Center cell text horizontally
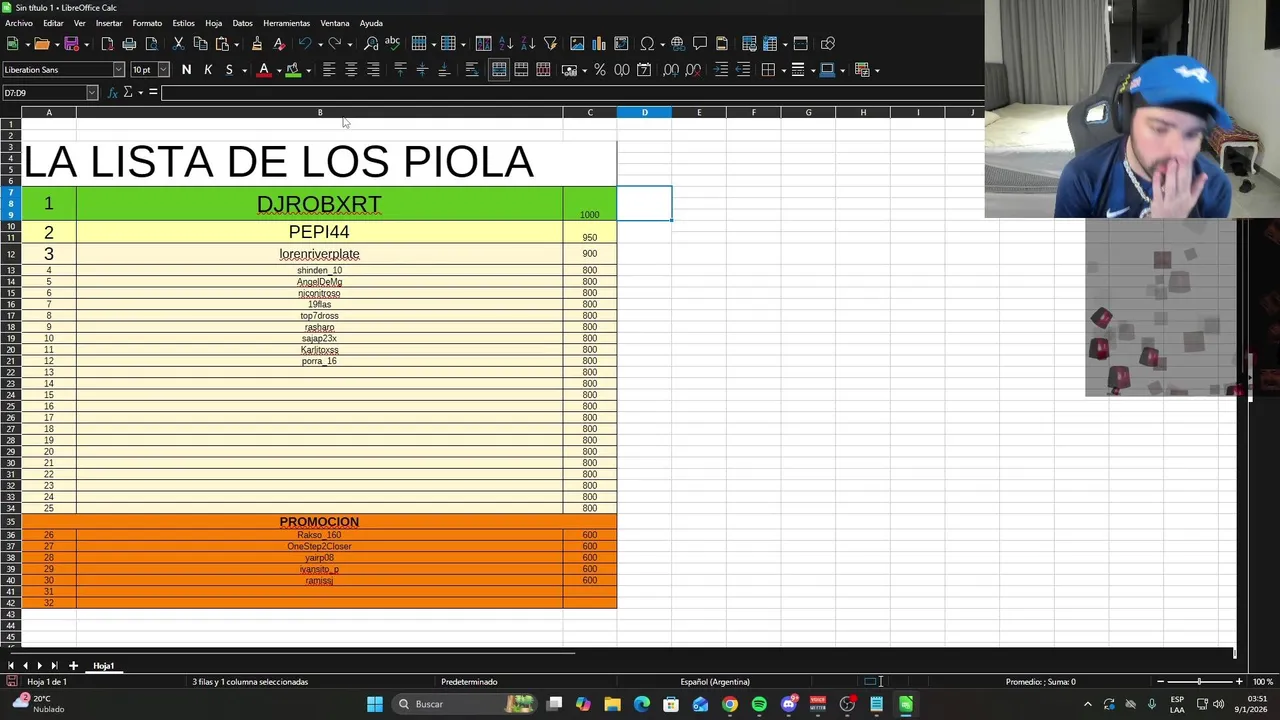The height and width of the screenshot is (720, 1280). [x=351, y=70]
